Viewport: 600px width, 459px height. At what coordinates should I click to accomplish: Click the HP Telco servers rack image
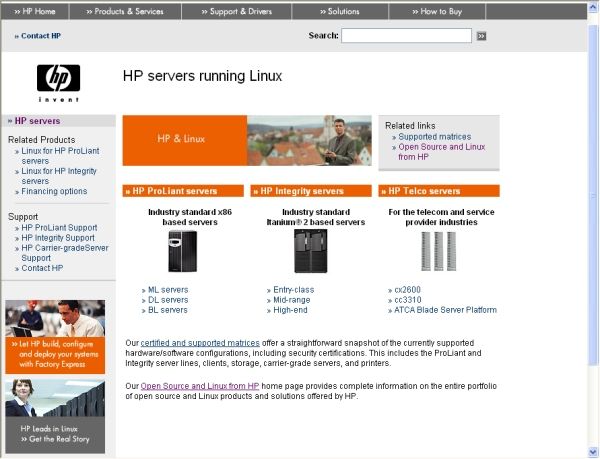(x=439, y=251)
